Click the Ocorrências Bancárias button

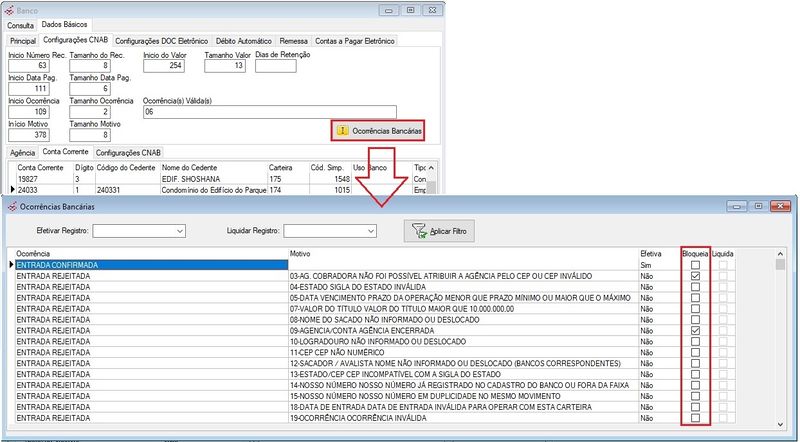pyautogui.click(x=378, y=131)
